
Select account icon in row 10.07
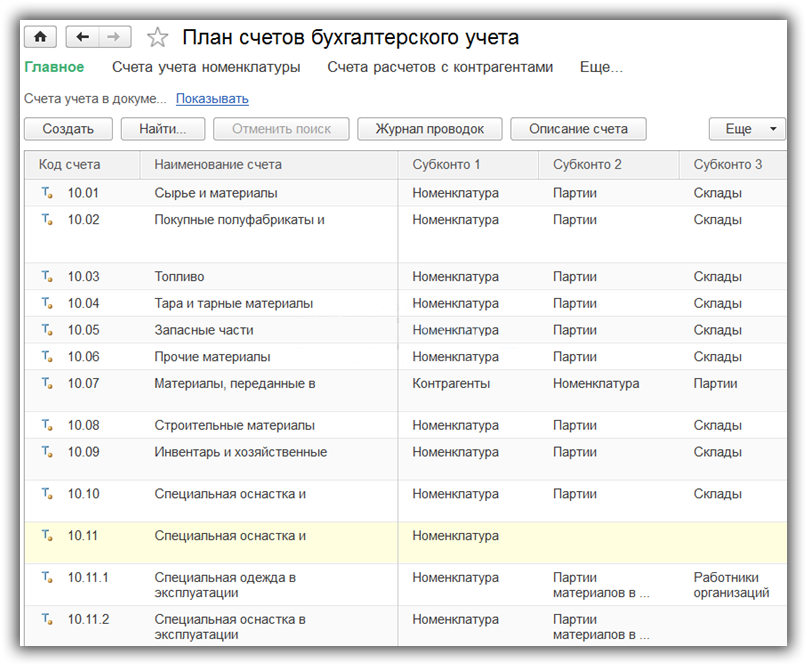47,383
